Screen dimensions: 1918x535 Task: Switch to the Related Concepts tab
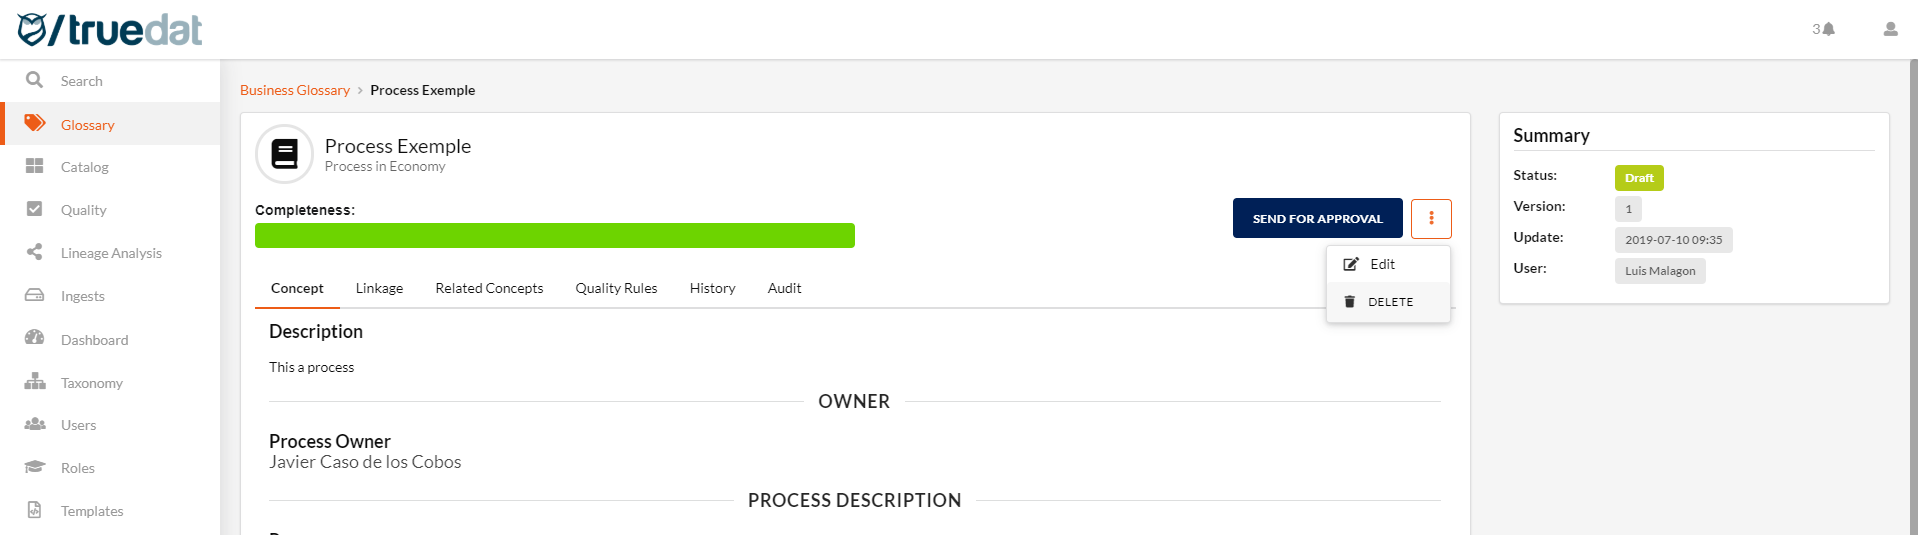(489, 288)
